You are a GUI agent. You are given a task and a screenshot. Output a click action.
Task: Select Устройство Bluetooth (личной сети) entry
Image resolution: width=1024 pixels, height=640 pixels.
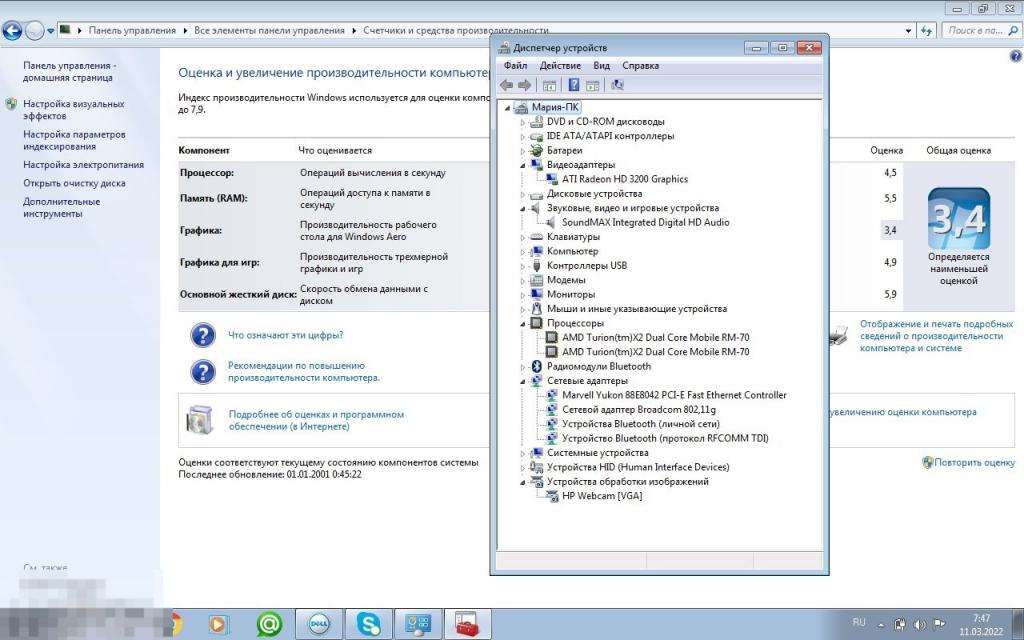pos(641,424)
